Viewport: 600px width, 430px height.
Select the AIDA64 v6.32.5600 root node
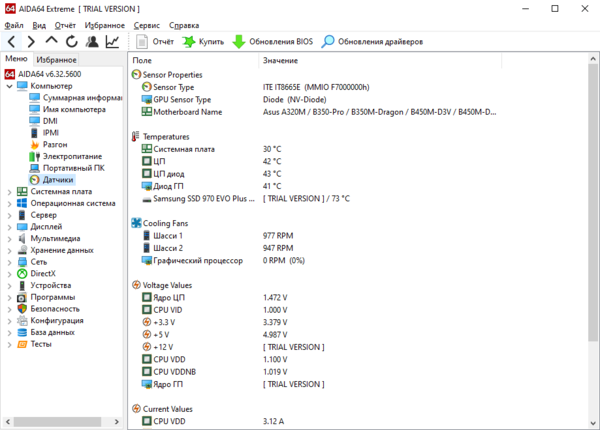(49, 74)
